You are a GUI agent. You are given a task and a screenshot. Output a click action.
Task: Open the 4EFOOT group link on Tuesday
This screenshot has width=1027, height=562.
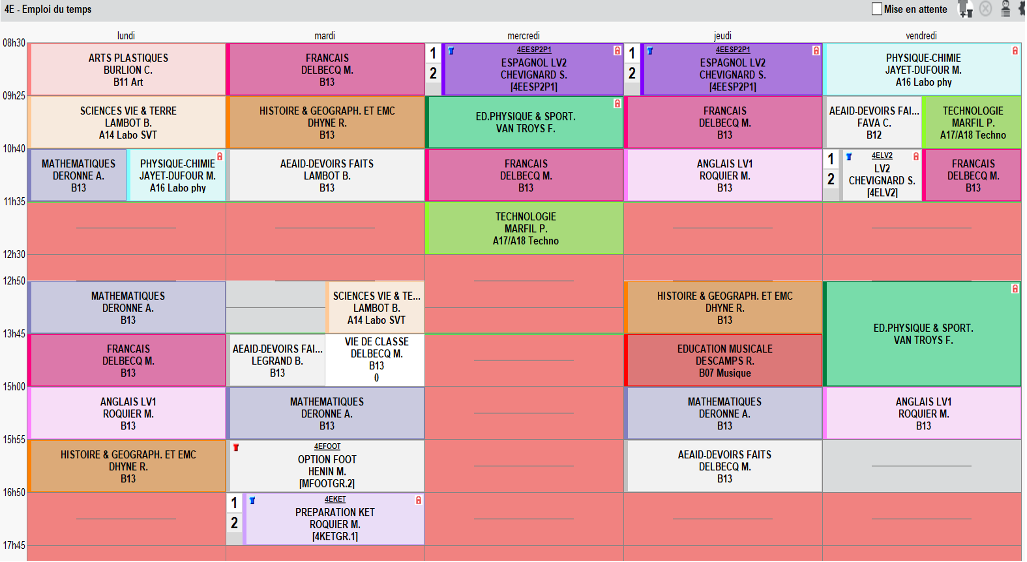[327, 447]
